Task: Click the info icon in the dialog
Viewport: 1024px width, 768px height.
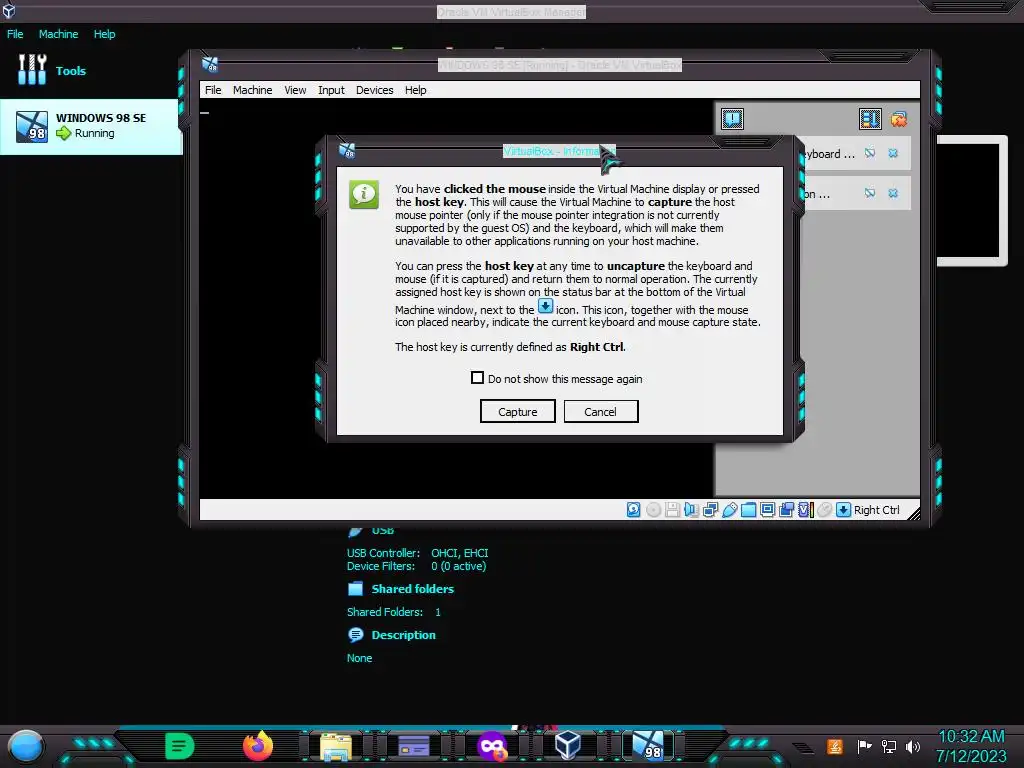Action: point(364,195)
